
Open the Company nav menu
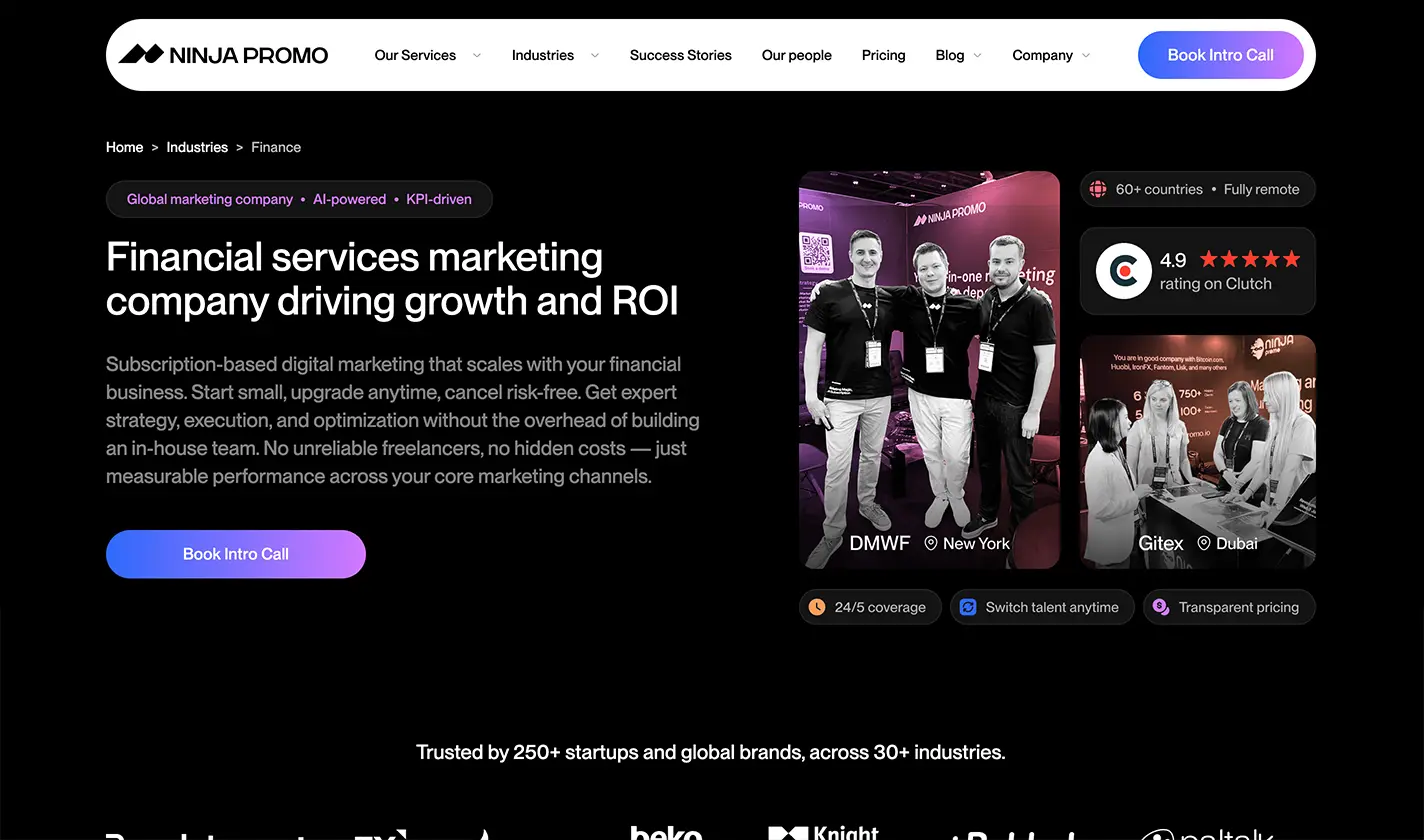click(x=1042, y=55)
